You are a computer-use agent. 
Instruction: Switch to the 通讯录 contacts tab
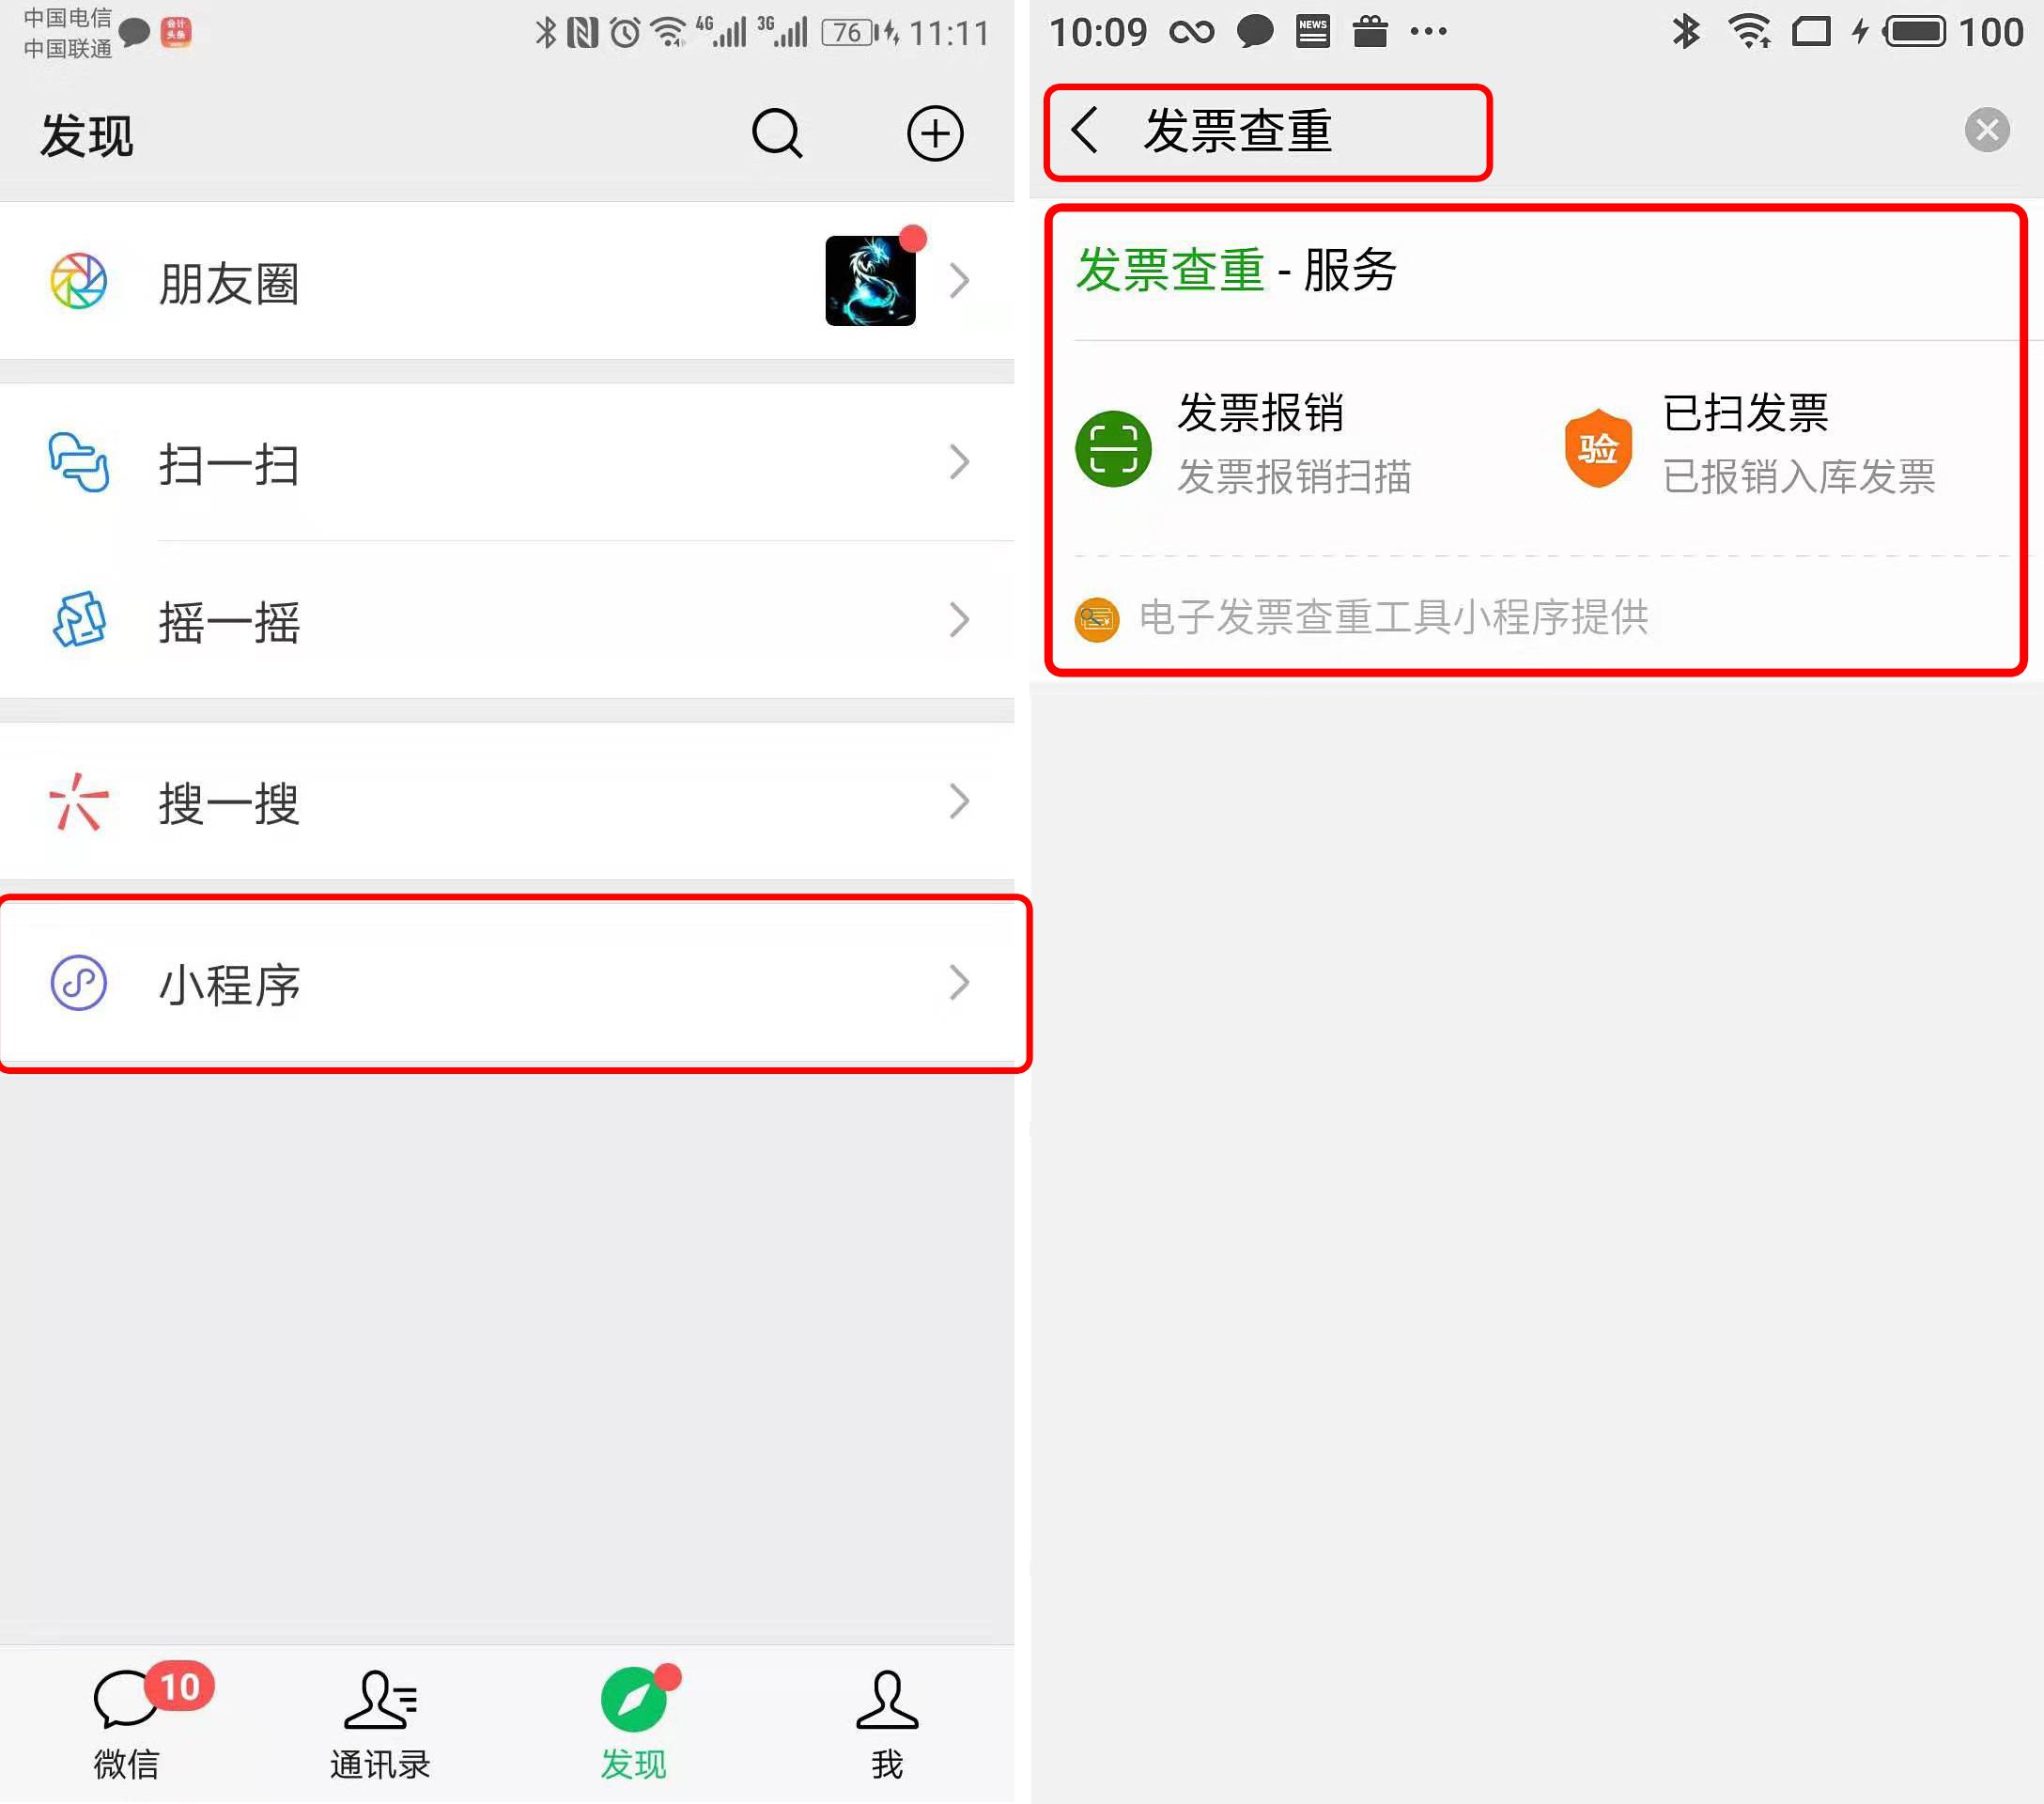click(380, 1724)
